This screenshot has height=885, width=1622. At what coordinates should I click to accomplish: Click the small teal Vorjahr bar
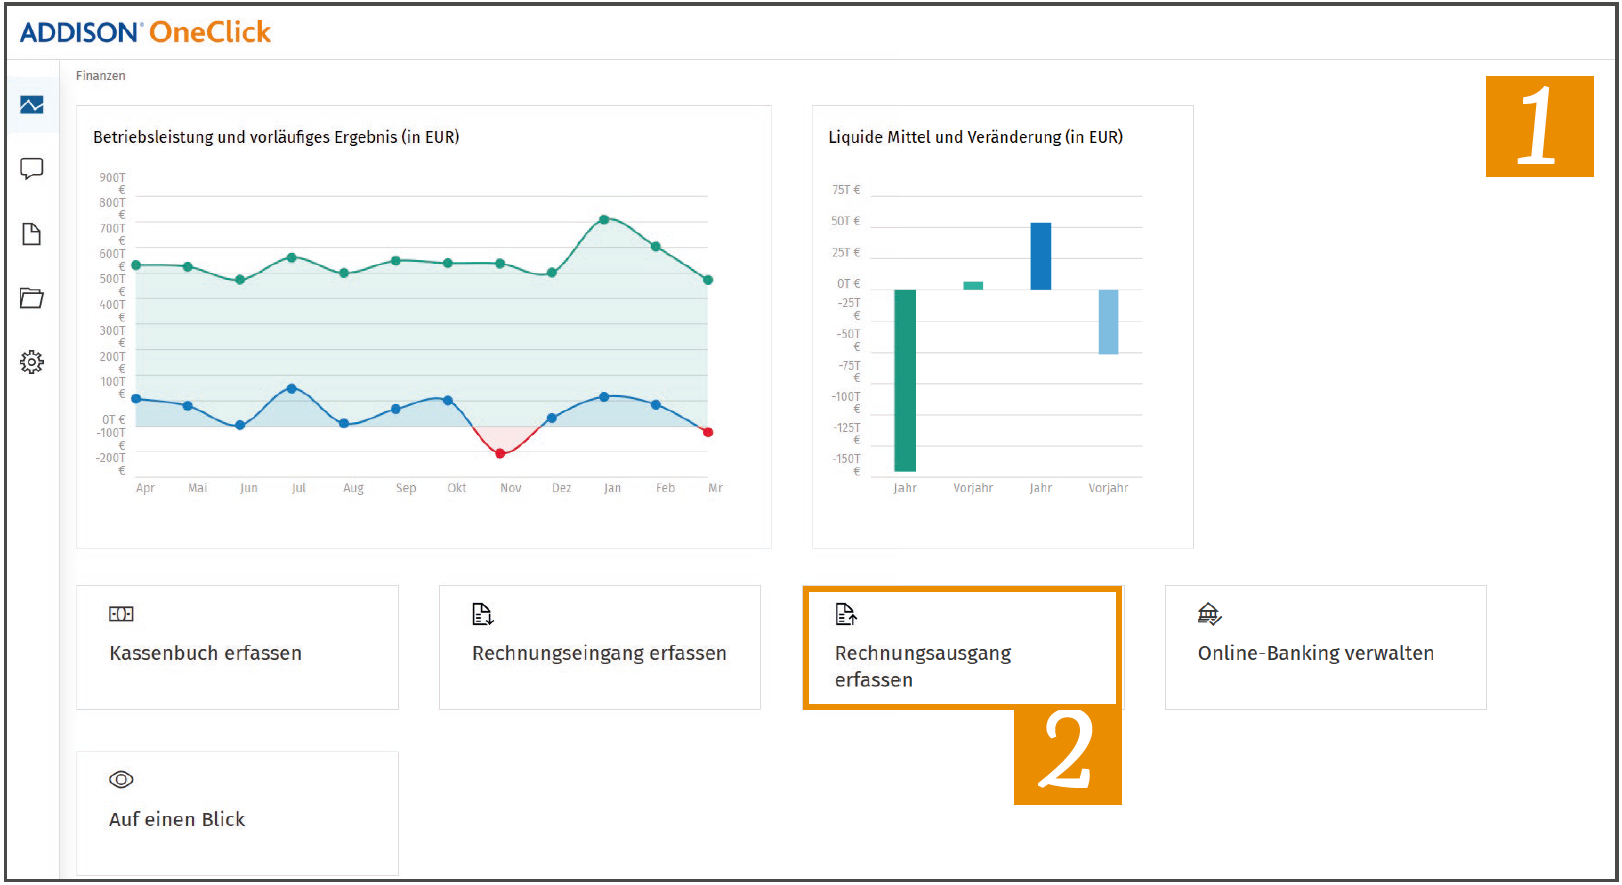point(973,286)
